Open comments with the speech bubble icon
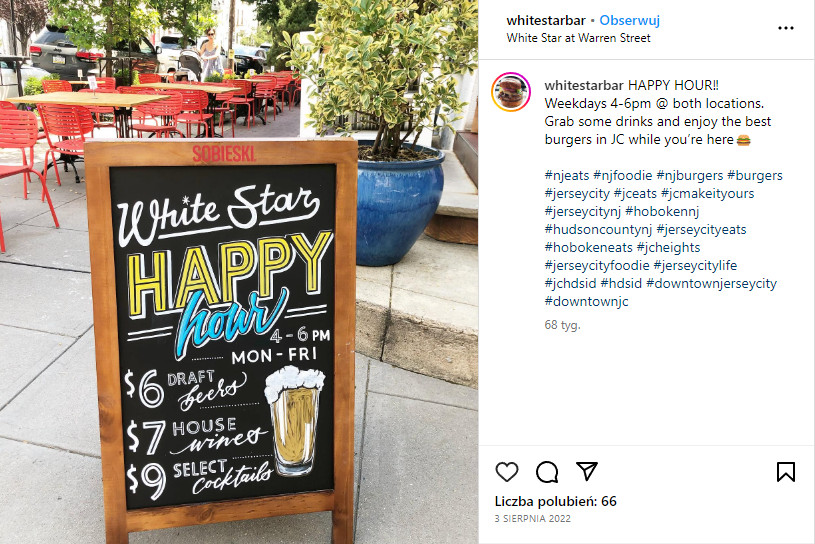Screen dimensions: 815x544 [x=547, y=472]
